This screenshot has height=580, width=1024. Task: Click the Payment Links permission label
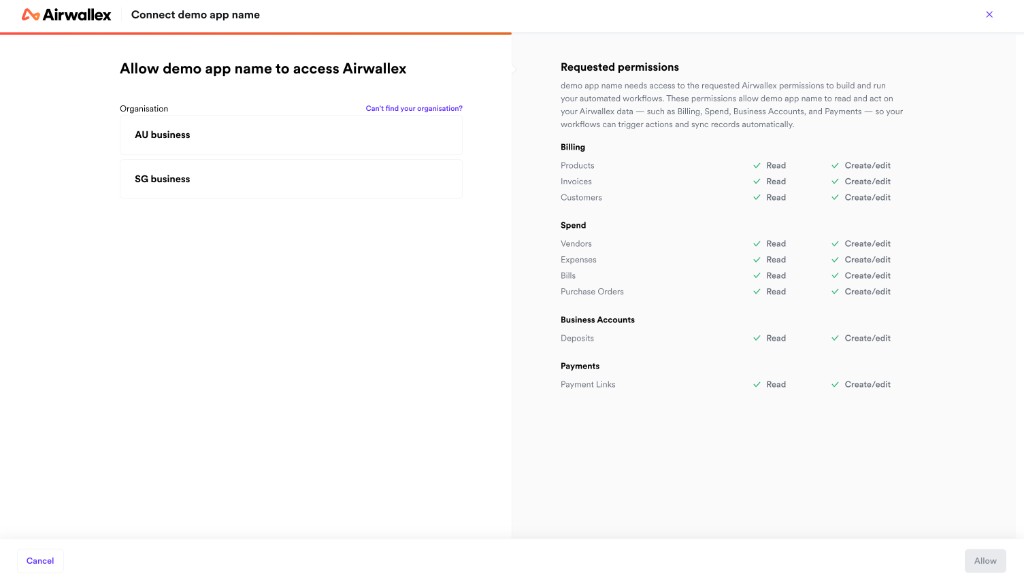(587, 384)
